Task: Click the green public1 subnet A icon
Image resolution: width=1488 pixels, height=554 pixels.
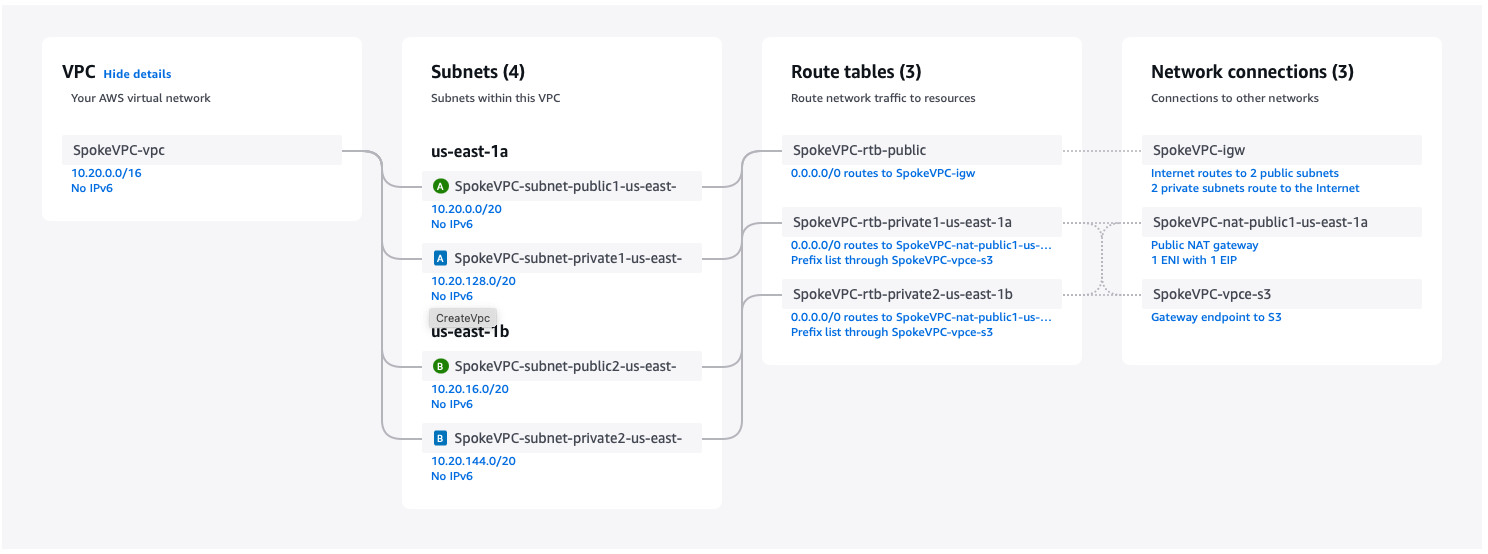Action: pyautogui.click(x=440, y=186)
